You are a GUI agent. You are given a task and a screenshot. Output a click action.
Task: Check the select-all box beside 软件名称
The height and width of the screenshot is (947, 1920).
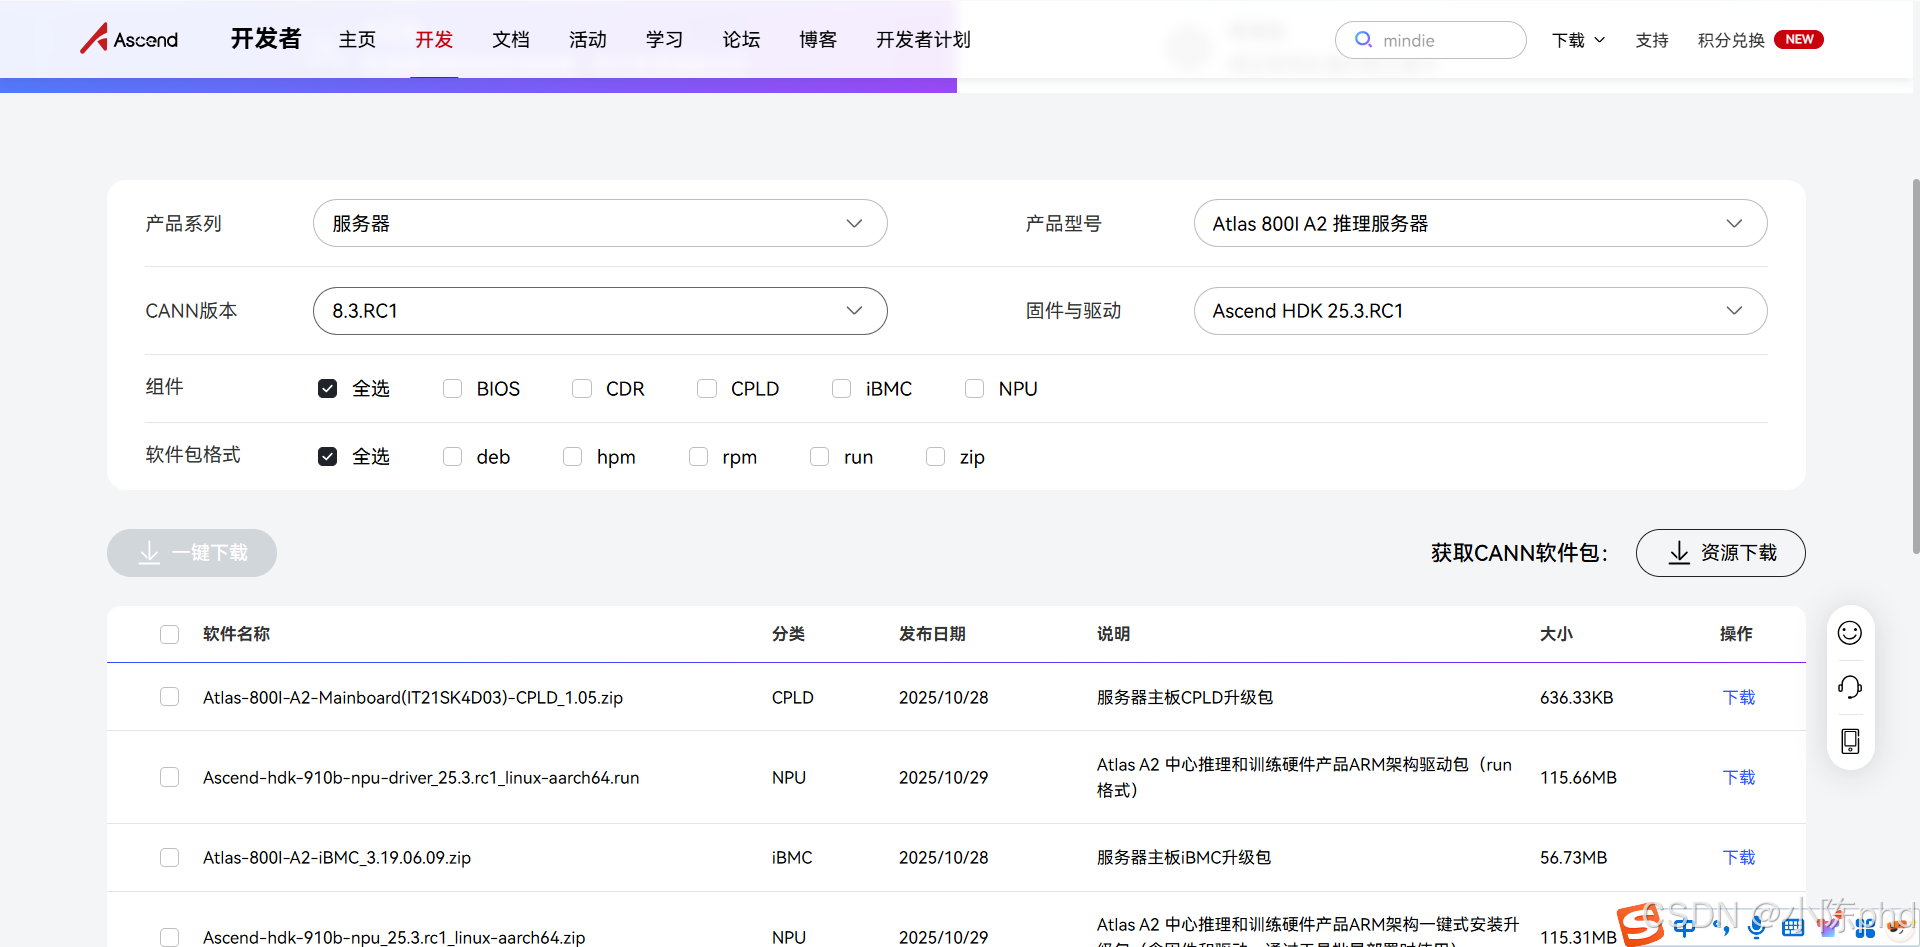pos(170,634)
